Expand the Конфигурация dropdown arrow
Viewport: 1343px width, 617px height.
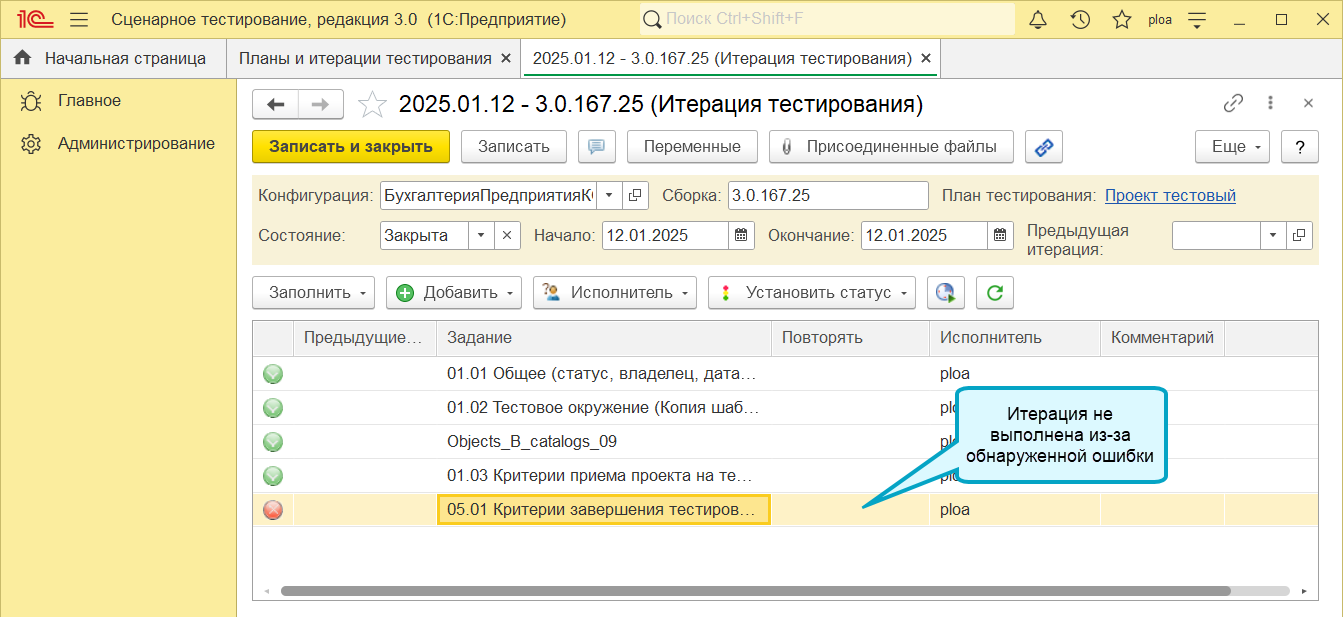click(x=609, y=195)
